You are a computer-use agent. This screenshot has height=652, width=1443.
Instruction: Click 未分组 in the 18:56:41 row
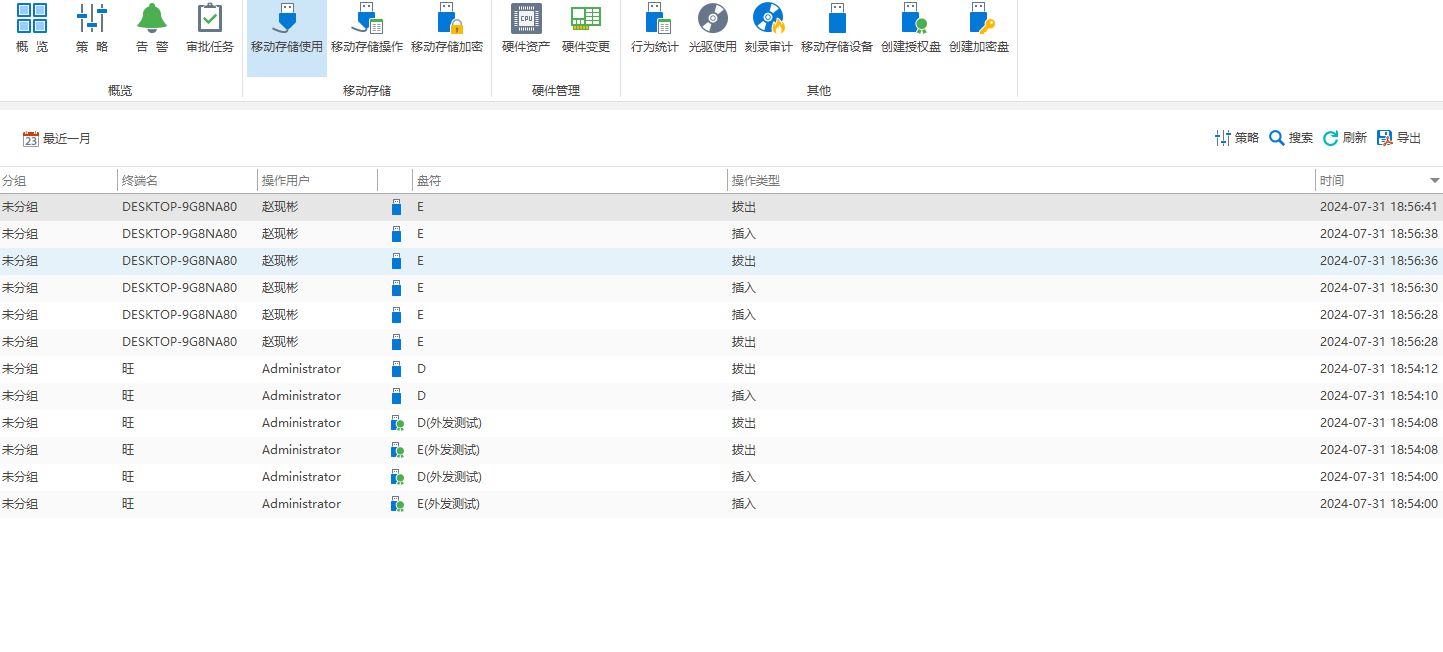[20, 207]
